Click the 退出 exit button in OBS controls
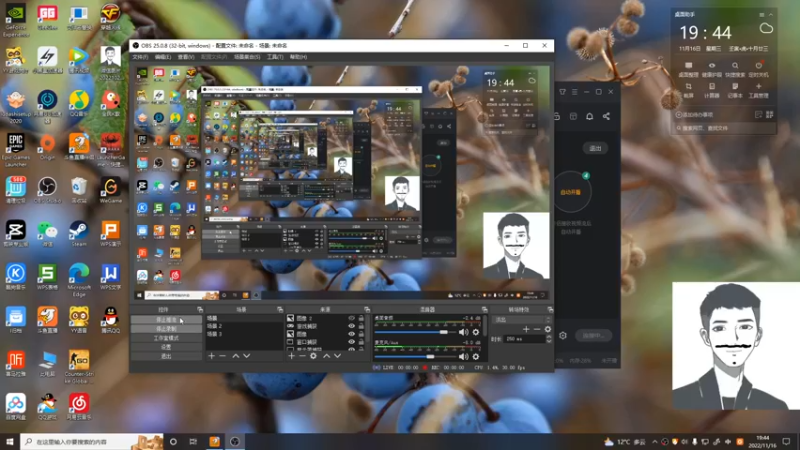This screenshot has width=800, height=450. coord(166,356)
